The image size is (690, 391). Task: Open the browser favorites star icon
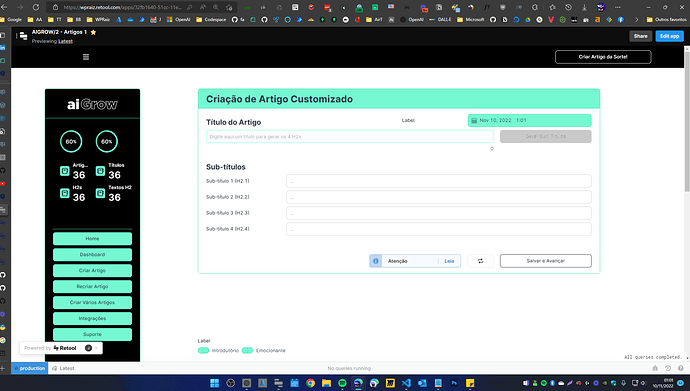(552, 7)
